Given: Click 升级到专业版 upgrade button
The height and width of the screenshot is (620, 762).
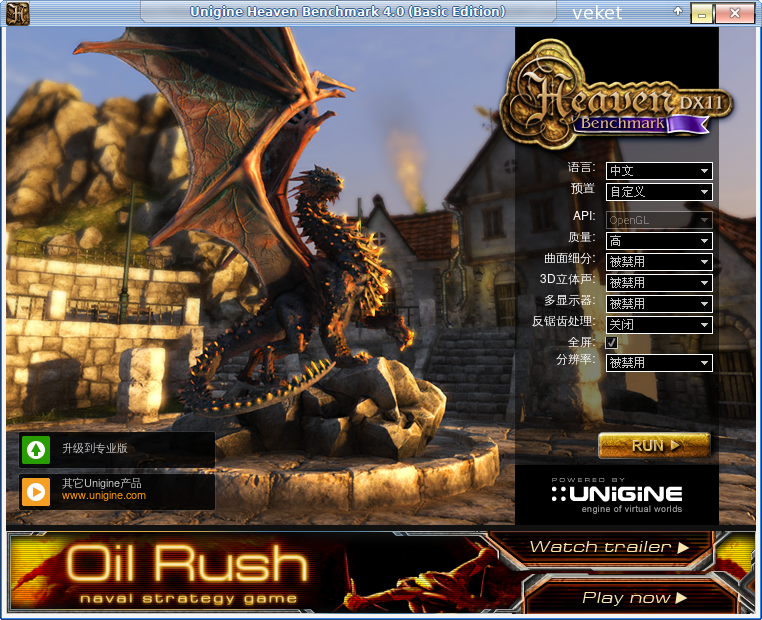Looking at the screenshot, I should tap(117, 450).
